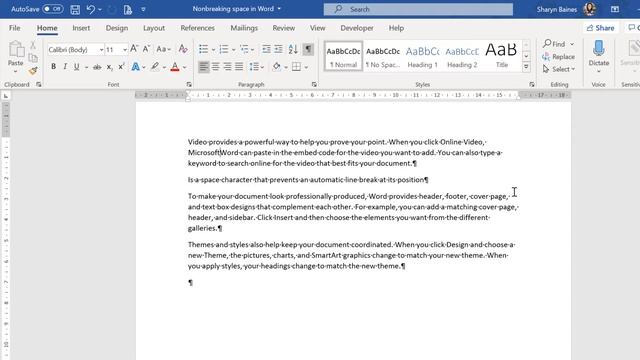Open the font size dropdown
Screen dimensions: 640x360
click(x=124, y=50)
